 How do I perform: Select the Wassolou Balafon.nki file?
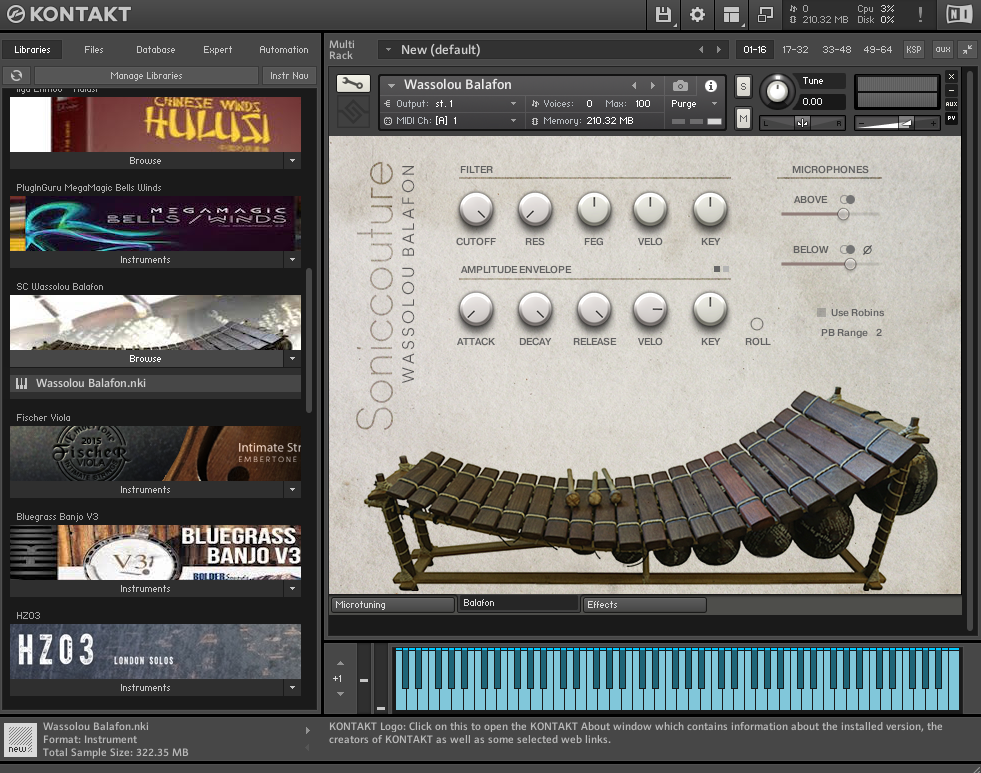pos(155,383)
